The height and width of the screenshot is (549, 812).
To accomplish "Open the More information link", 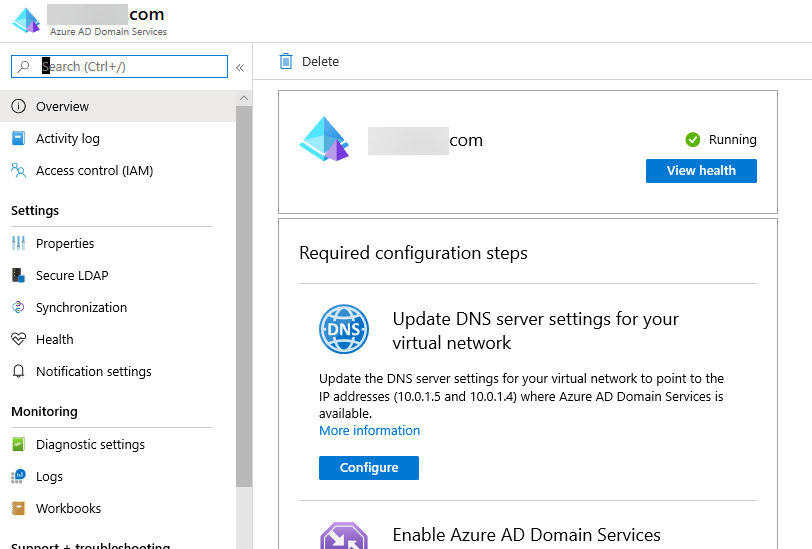I will 369,431.
